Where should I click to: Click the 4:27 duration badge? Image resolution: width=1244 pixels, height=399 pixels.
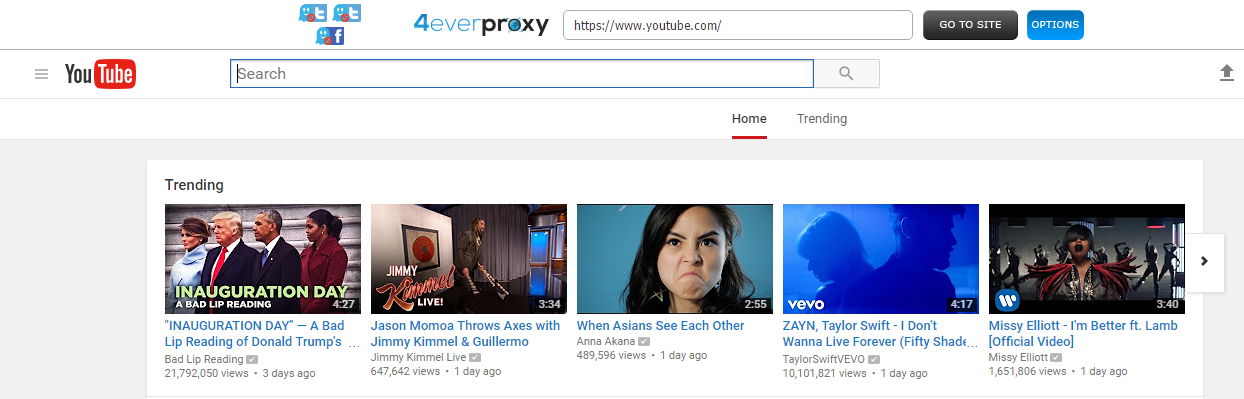click(344, 304)
